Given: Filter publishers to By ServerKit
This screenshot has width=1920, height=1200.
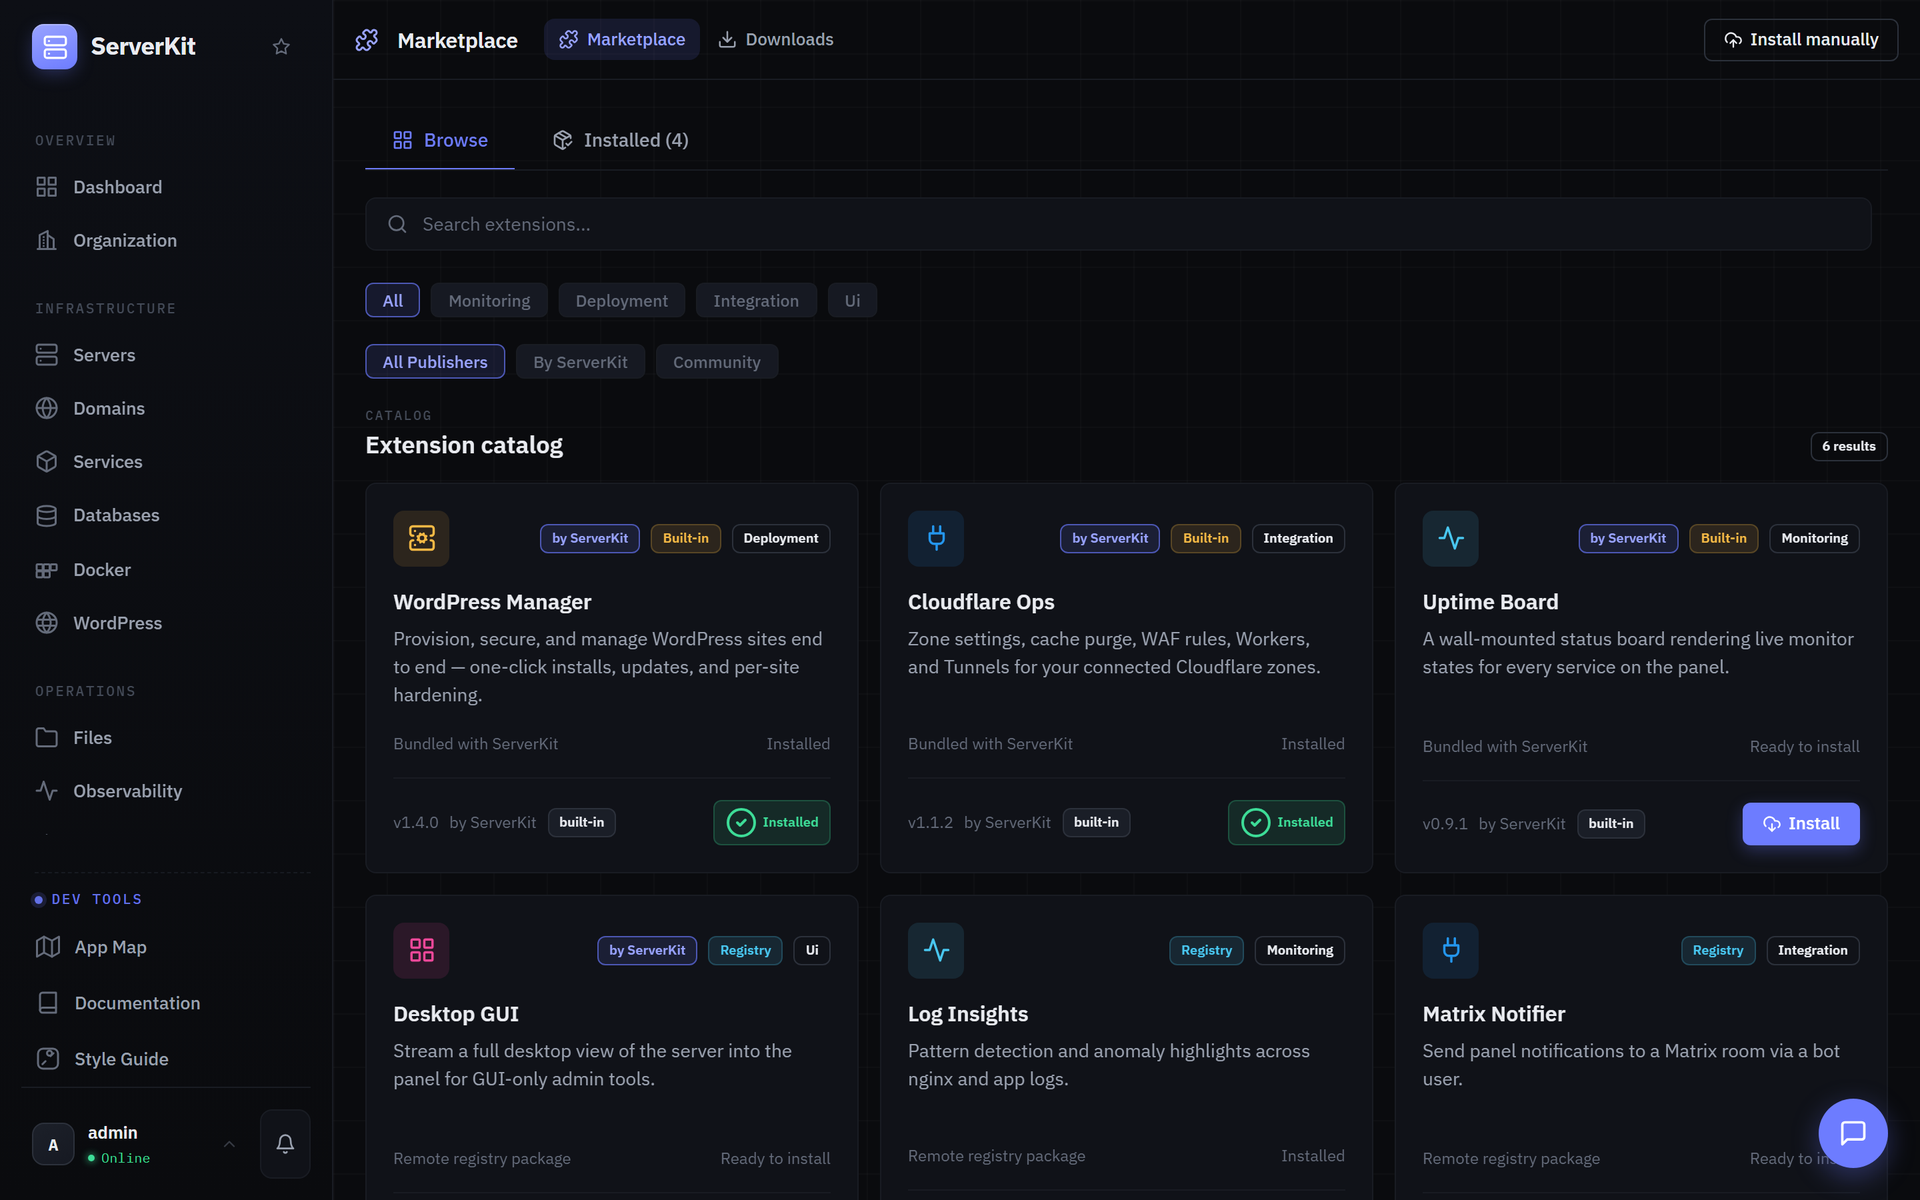Looking at the screenshot, I should point(580,362).
